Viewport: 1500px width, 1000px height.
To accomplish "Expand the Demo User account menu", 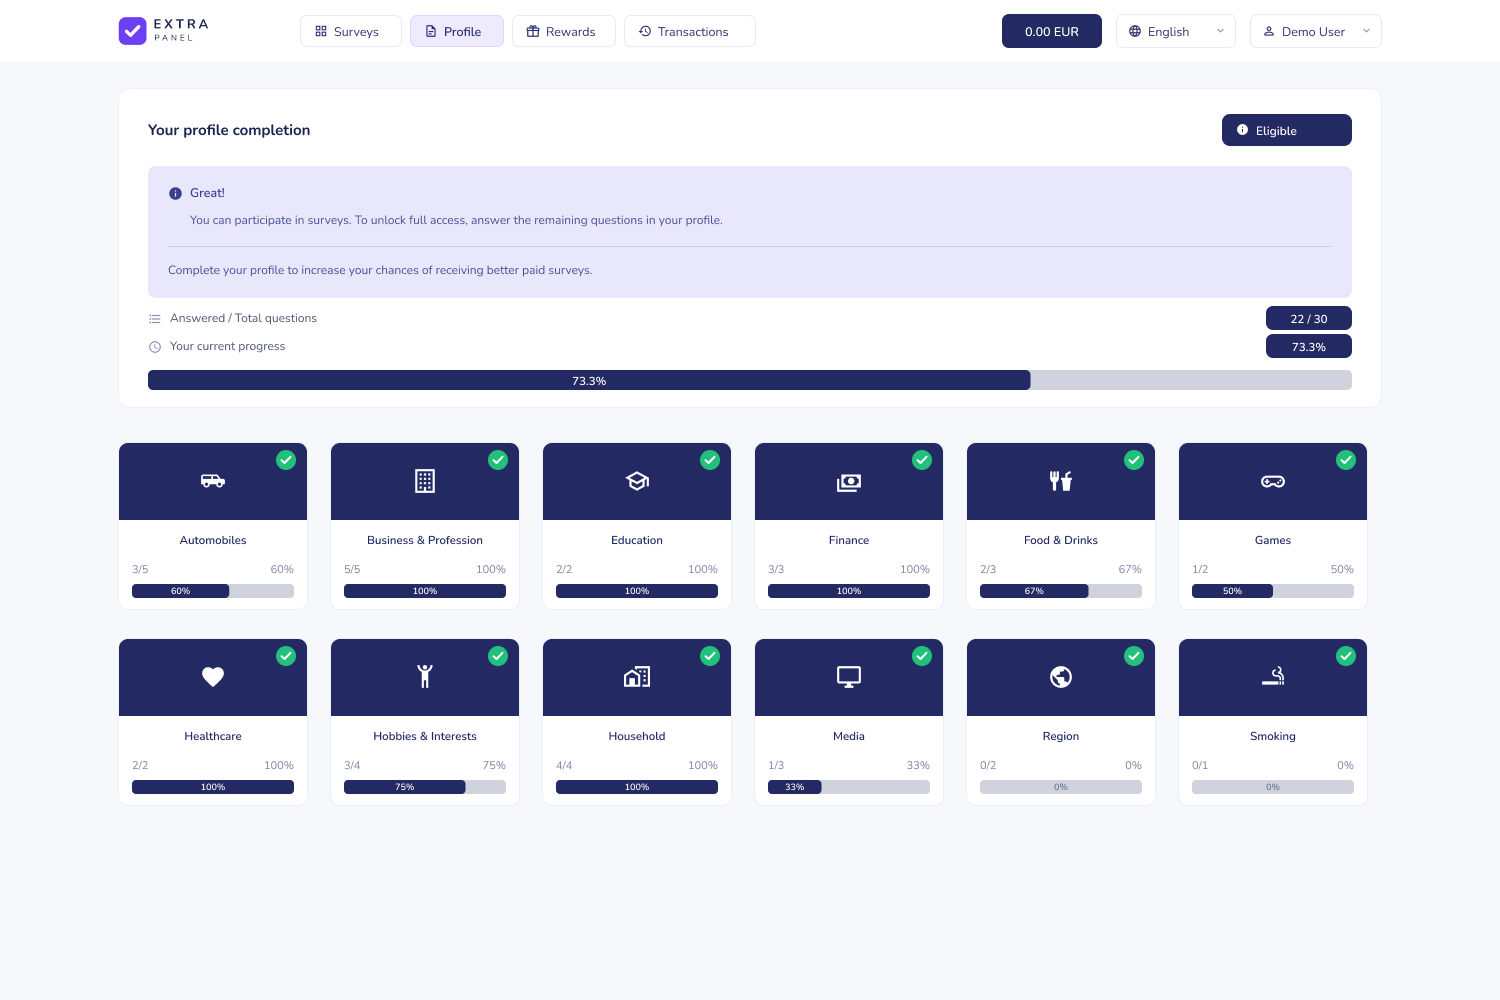I will [x=1316, y=31].
